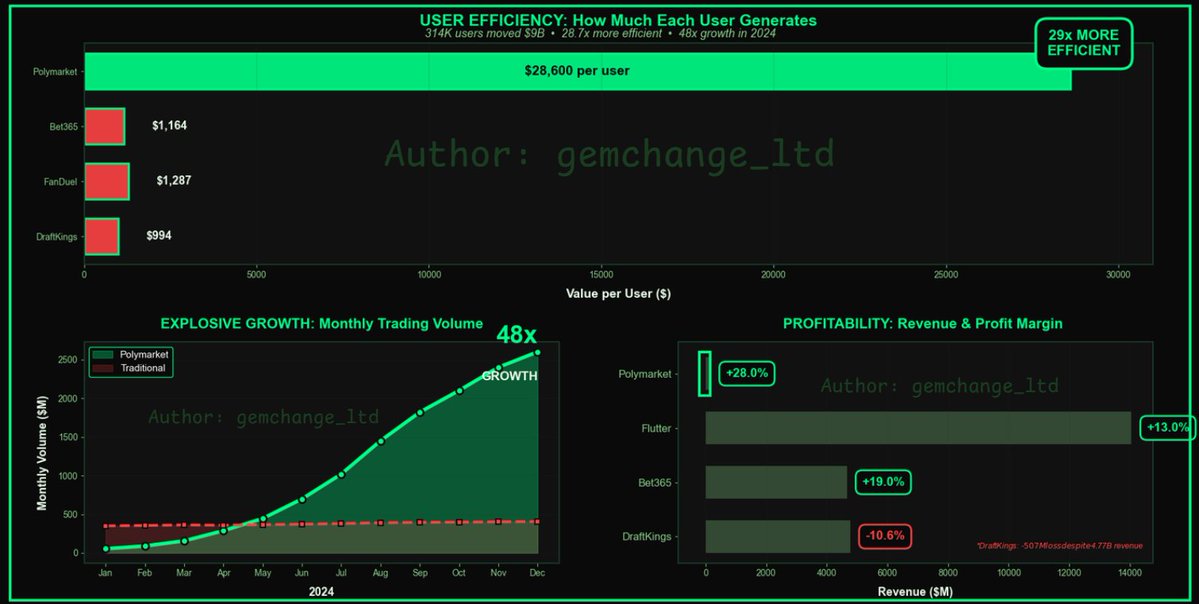Click the "29x MORE EFFICIENT" badge

1083,43
